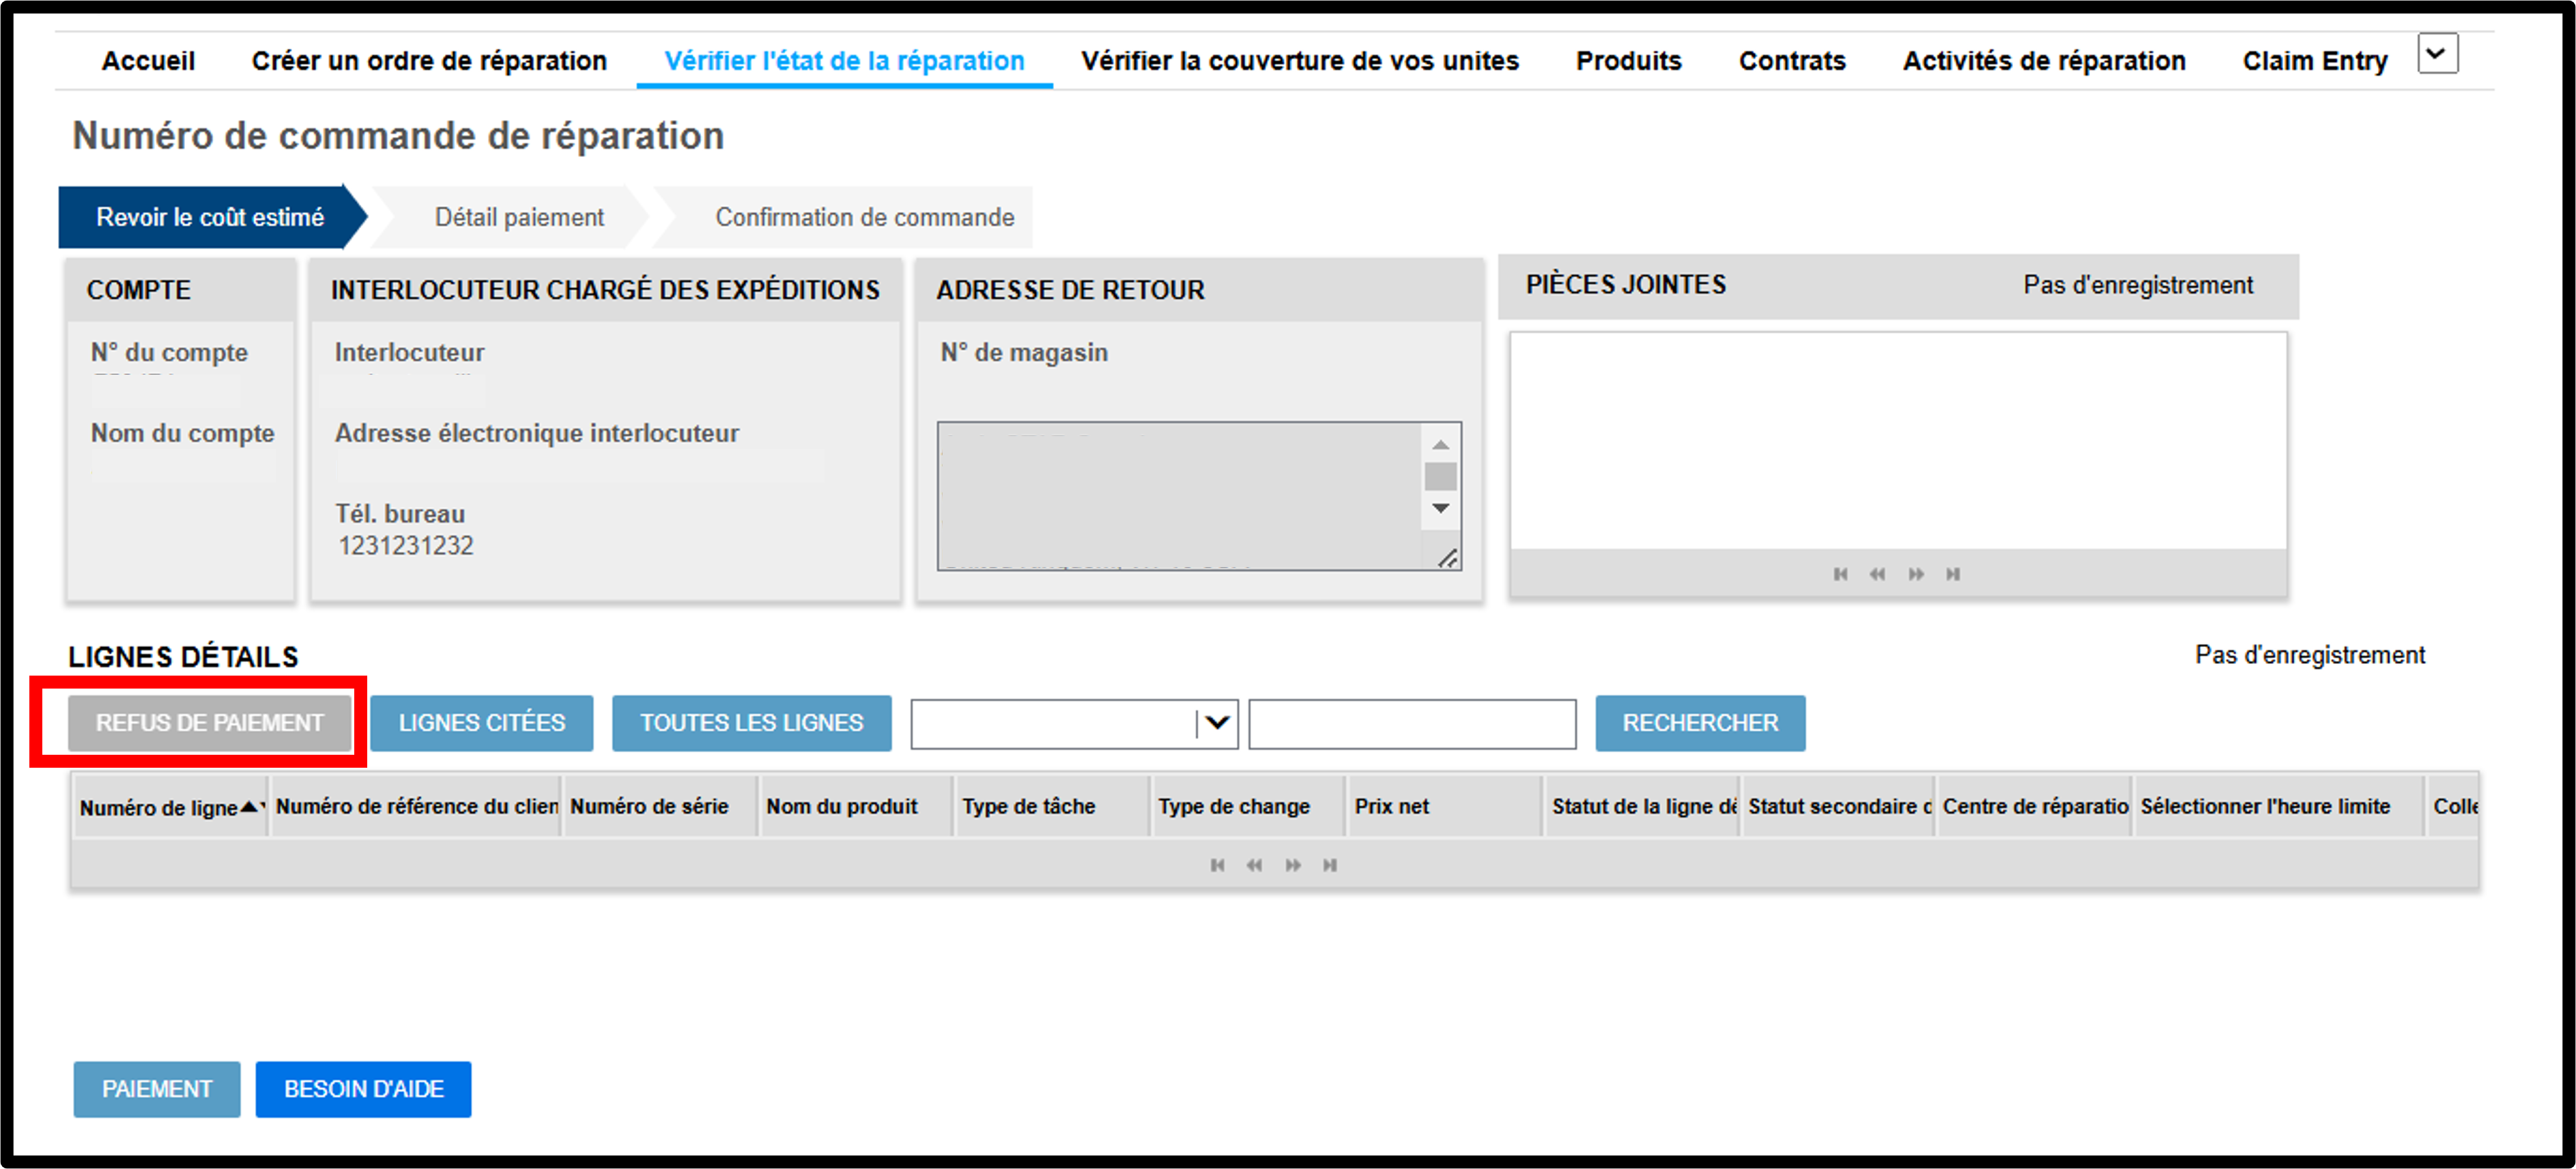Click the N° de magasin label
Screen dimensions: 2576x1169
[1024, 353]
